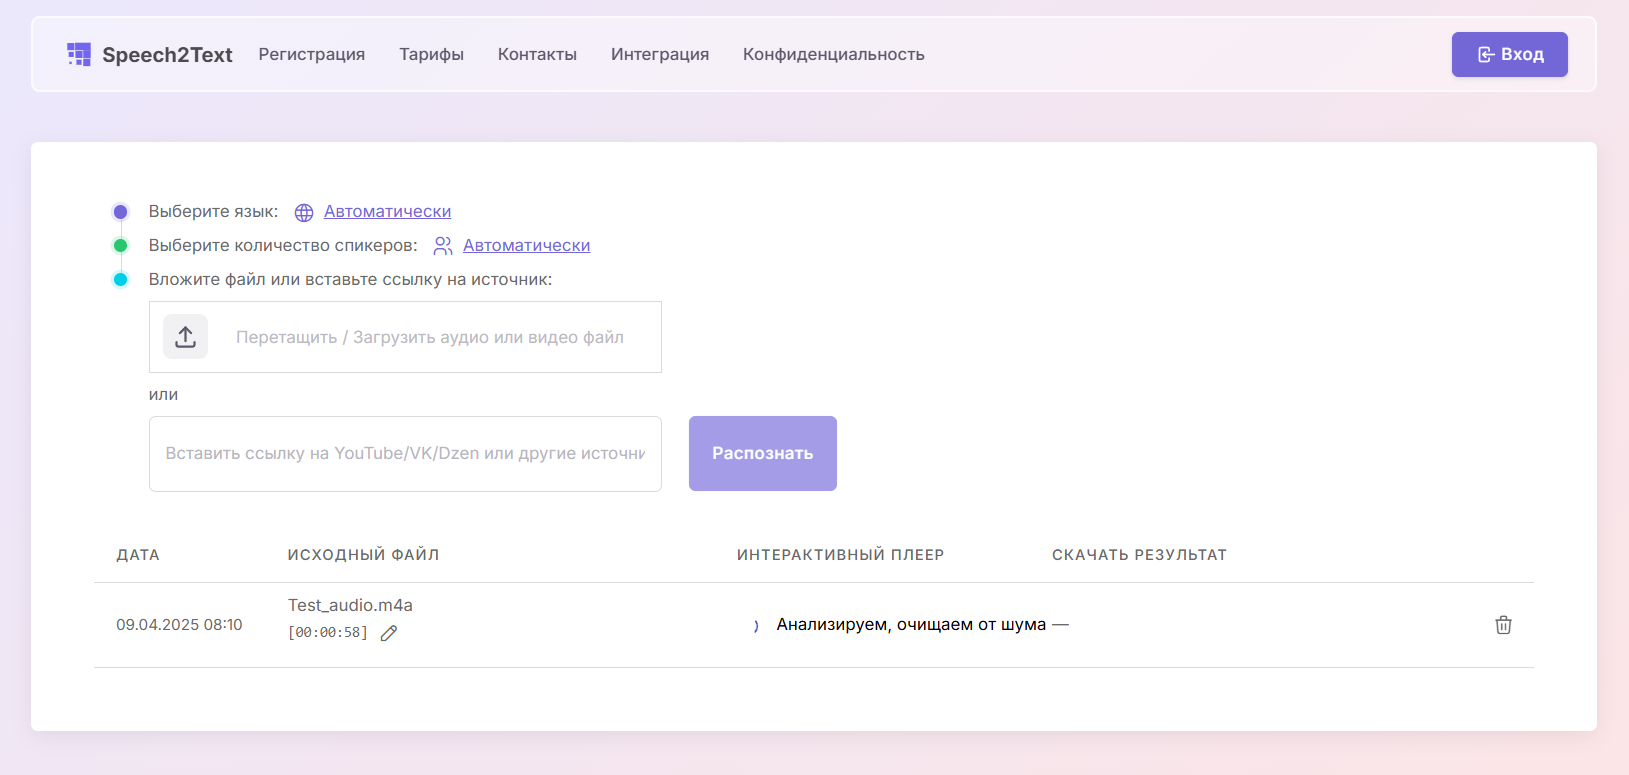Image resolution: width=1629 pixels, height=775 pixels.
Task: Click the Speech2Text brand name
Action: pos(167,55)
